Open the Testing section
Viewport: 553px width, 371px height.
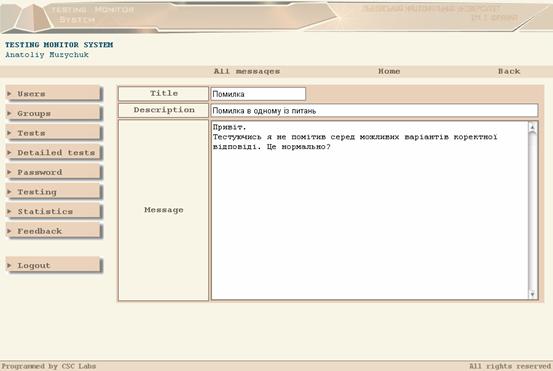point(54,191)
